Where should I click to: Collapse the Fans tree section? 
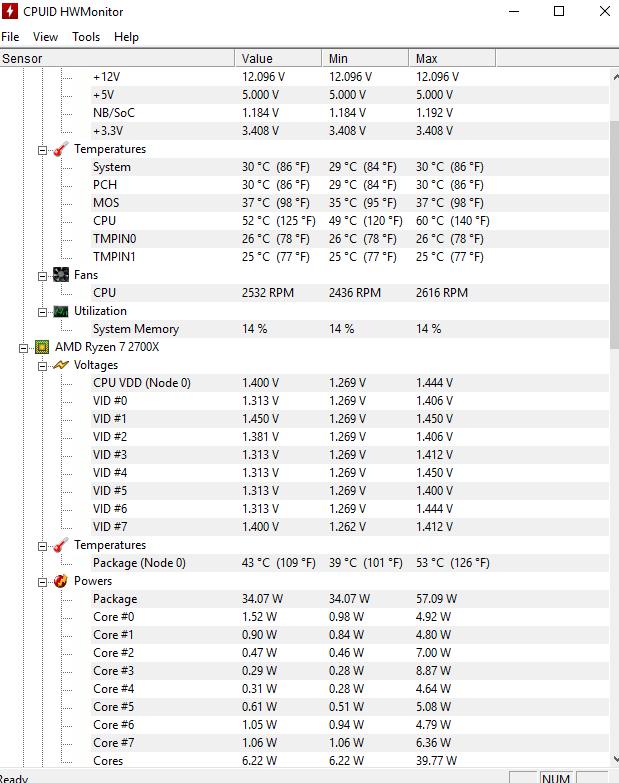click(x=43, y=275)
